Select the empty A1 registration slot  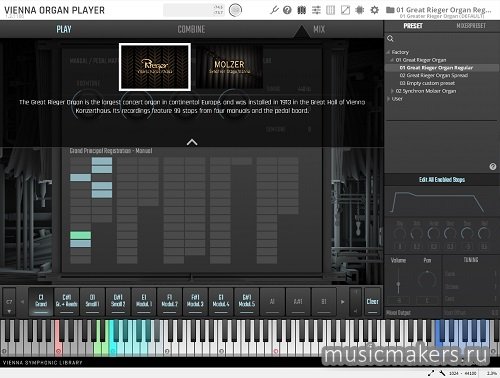272,301
